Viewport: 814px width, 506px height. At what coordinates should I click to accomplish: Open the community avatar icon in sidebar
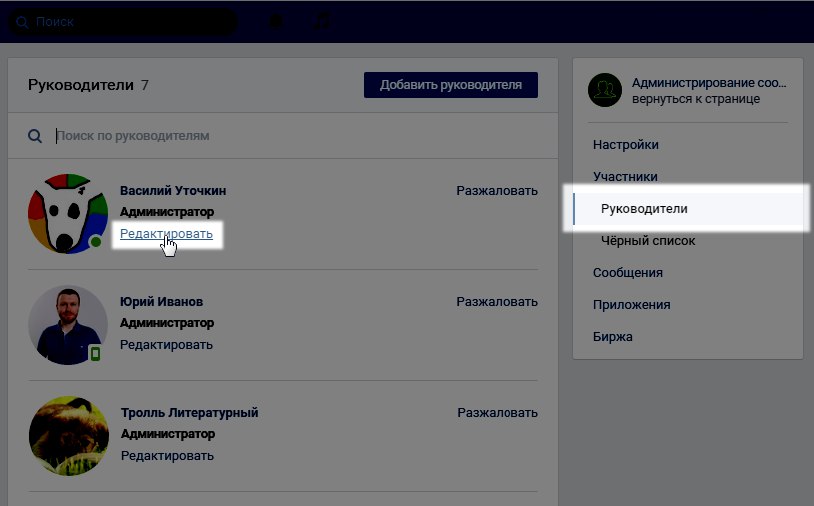pyautogui.click(x=605, y=90)
